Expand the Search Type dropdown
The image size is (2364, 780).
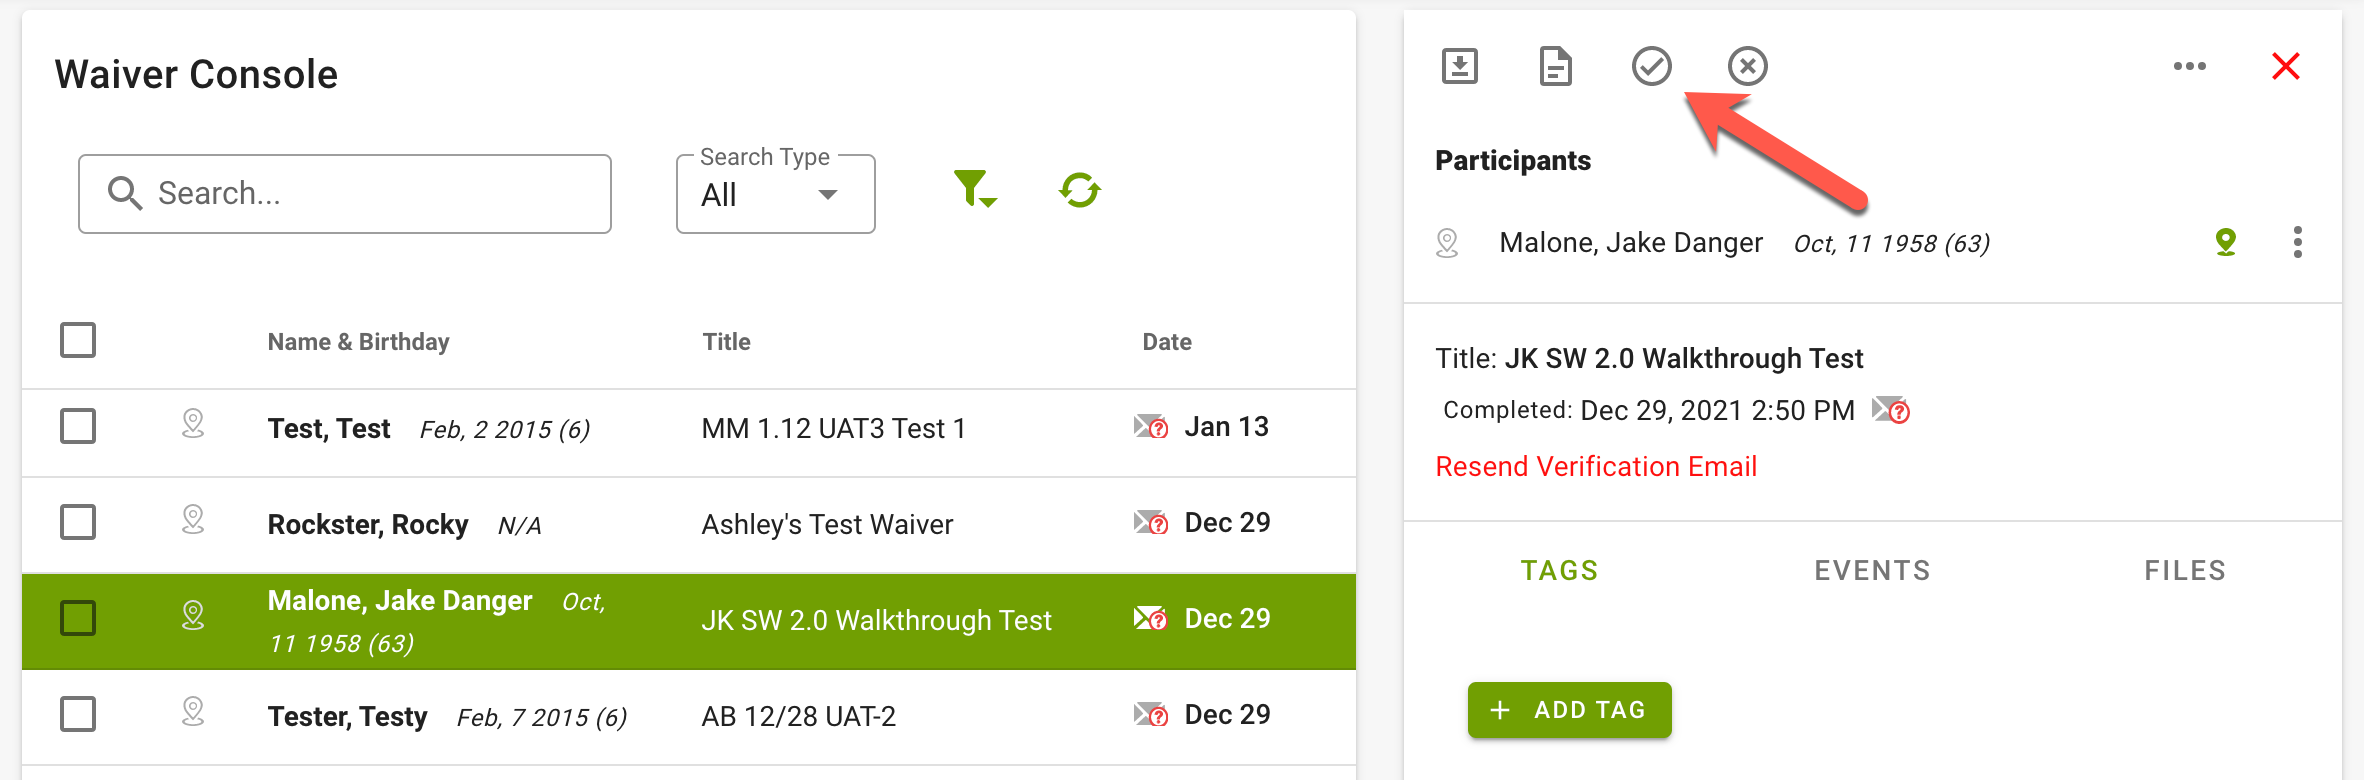pos(775,194)
